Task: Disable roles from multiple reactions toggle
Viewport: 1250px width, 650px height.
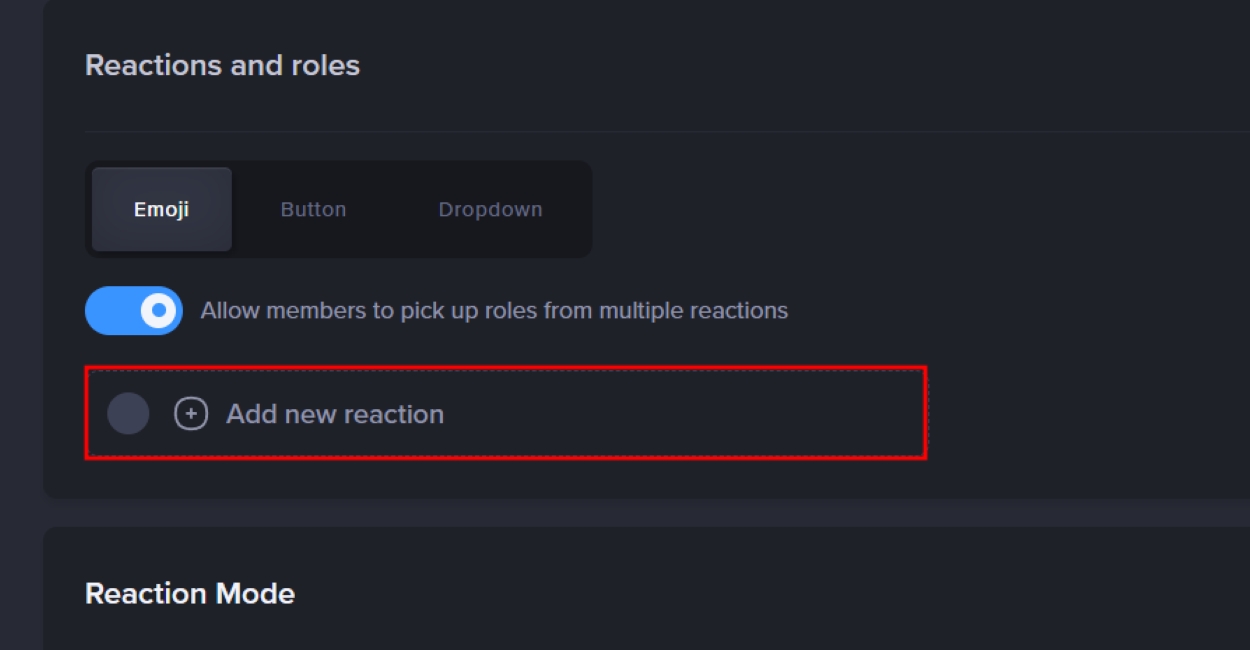Action: [x=133, y=310]
